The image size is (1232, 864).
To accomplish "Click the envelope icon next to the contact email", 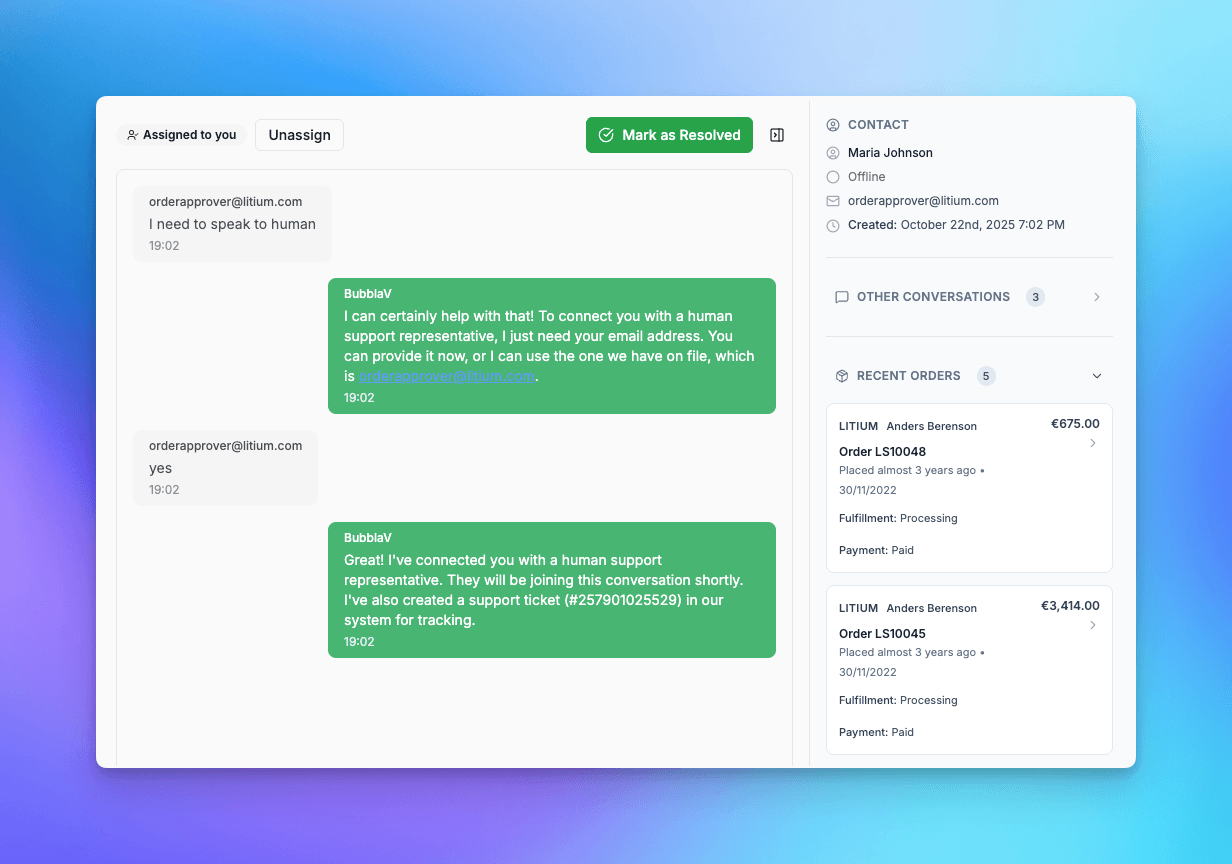I will pos(833,200).
